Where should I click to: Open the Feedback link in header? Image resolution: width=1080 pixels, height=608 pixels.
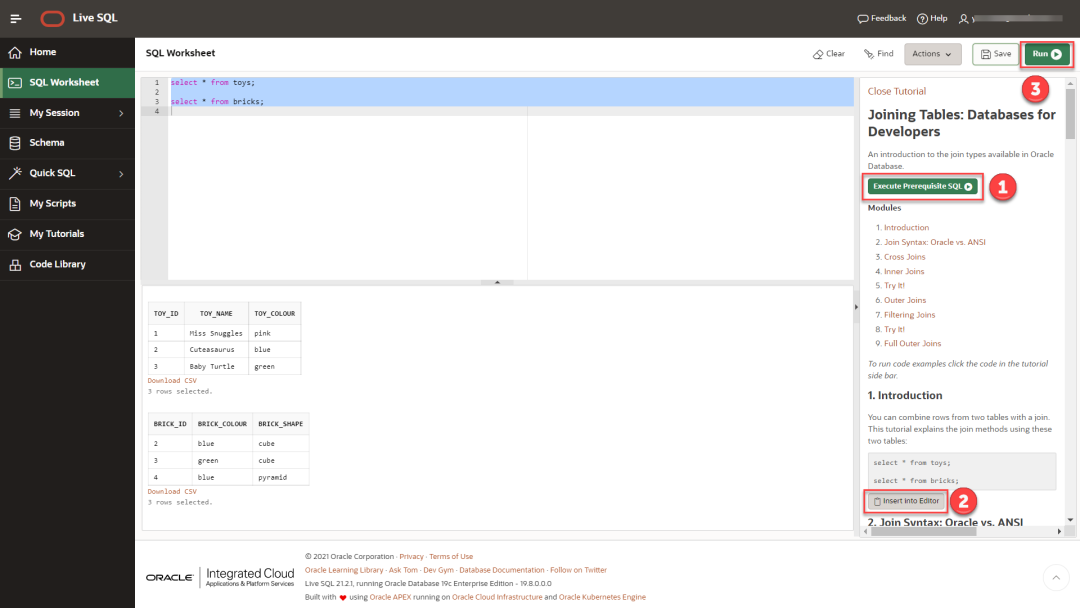[882, 19]
